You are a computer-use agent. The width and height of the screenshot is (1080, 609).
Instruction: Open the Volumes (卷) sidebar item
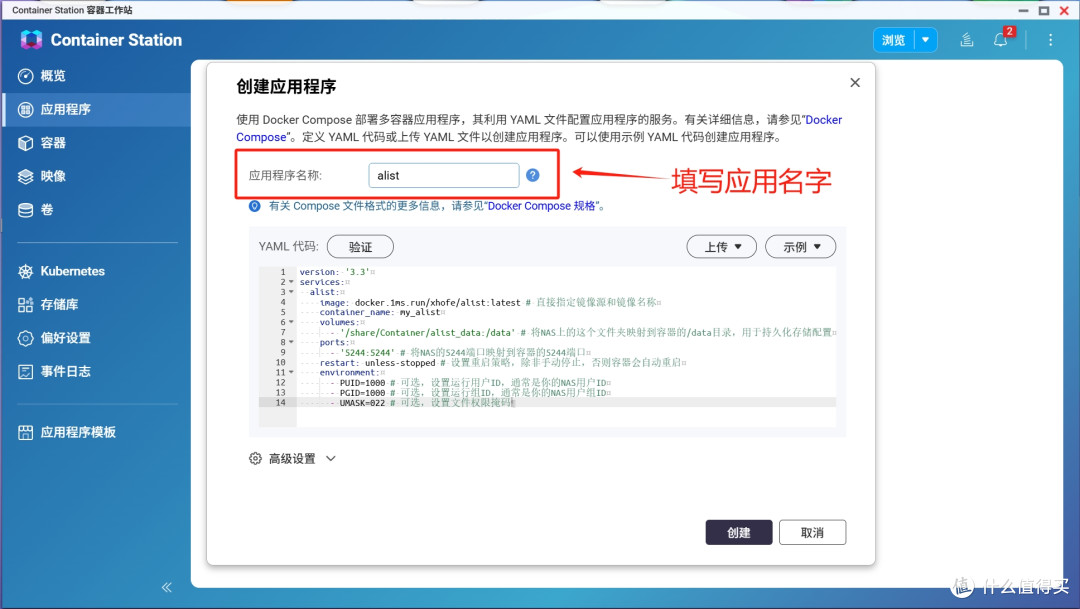click(96, 209)
